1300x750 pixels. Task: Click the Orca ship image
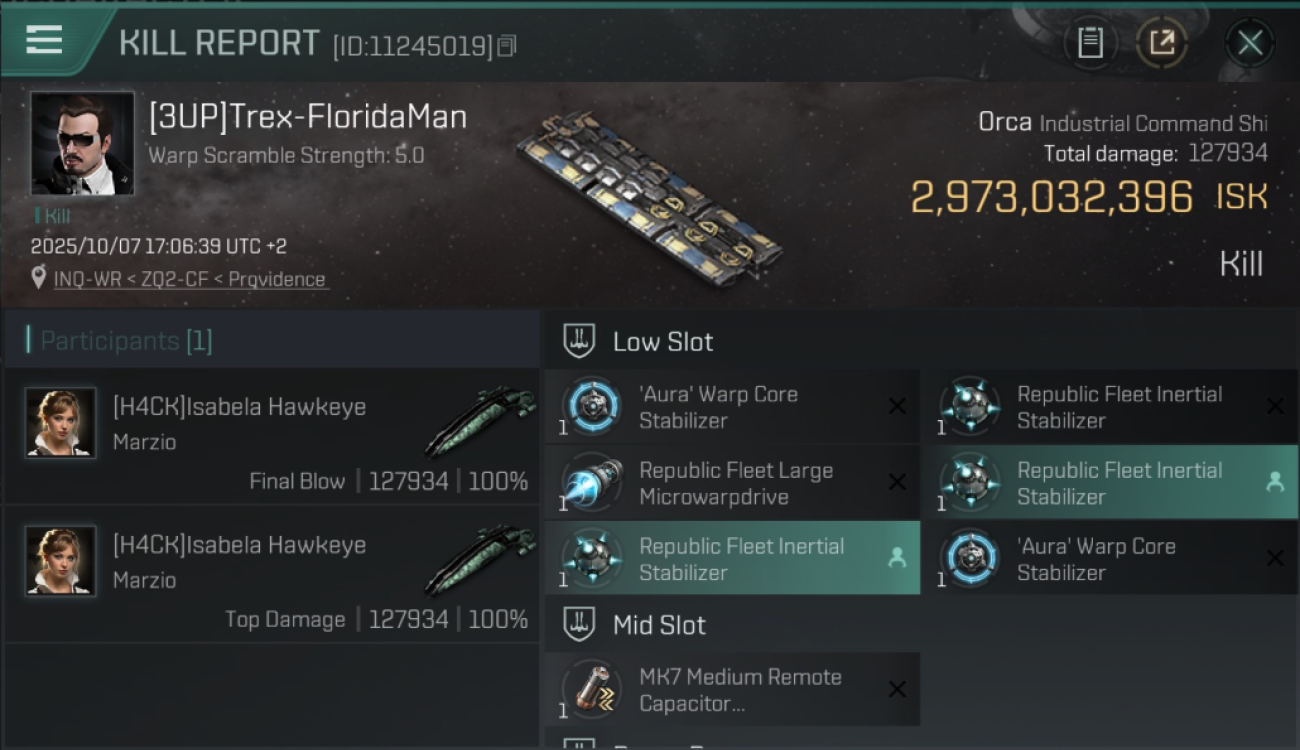pyautogui.click(x=650, y=195)
